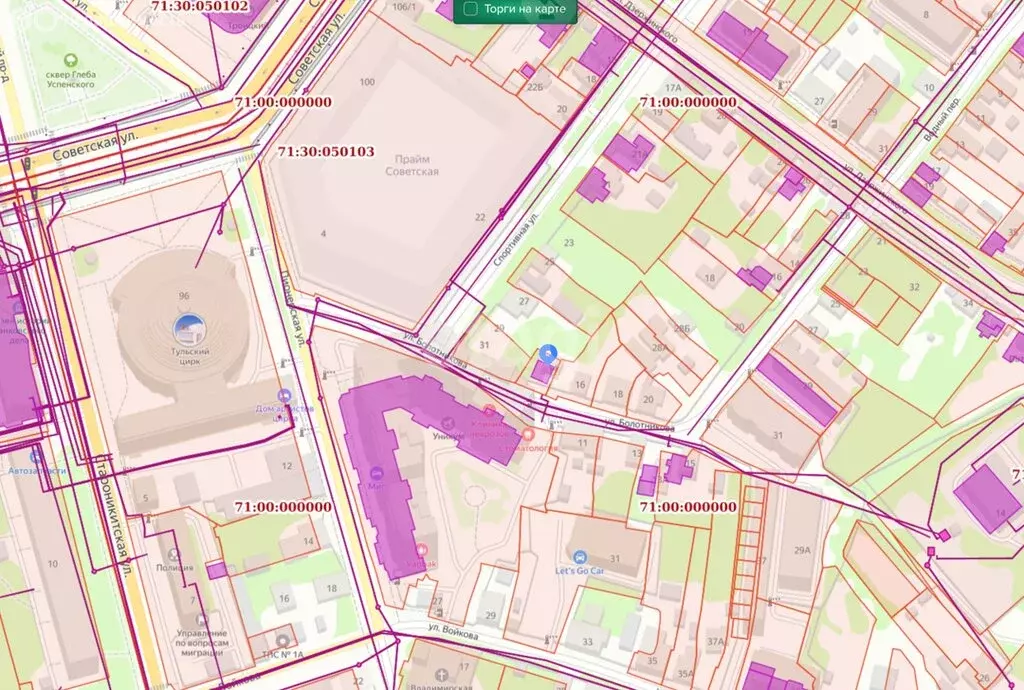
Task: Open the Kalibak restaurant marker
Action: coord(421,550)
